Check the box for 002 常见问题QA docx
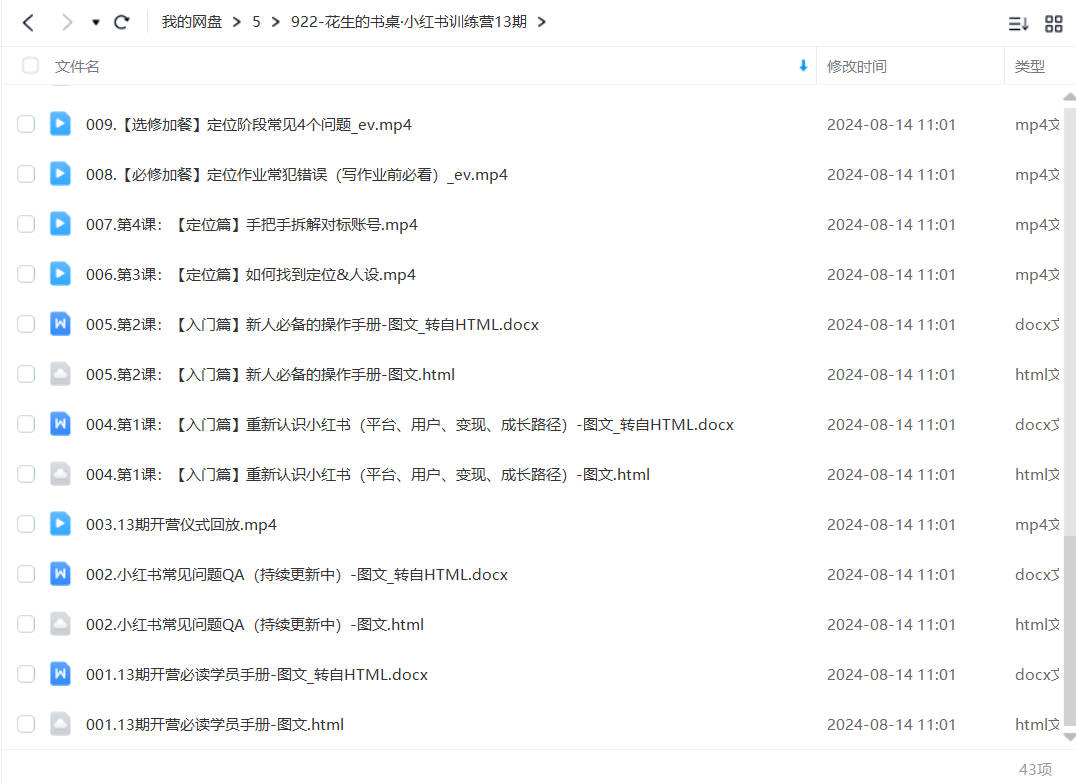Viewport: 1076px width, 784px height. coord(26,574)
